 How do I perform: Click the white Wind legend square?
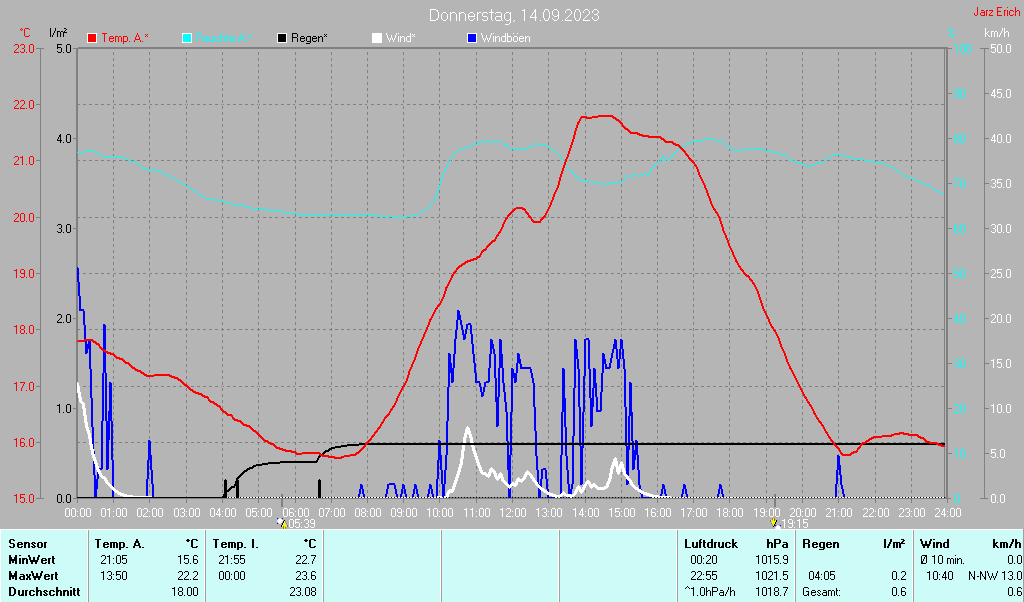coord(377,38)
